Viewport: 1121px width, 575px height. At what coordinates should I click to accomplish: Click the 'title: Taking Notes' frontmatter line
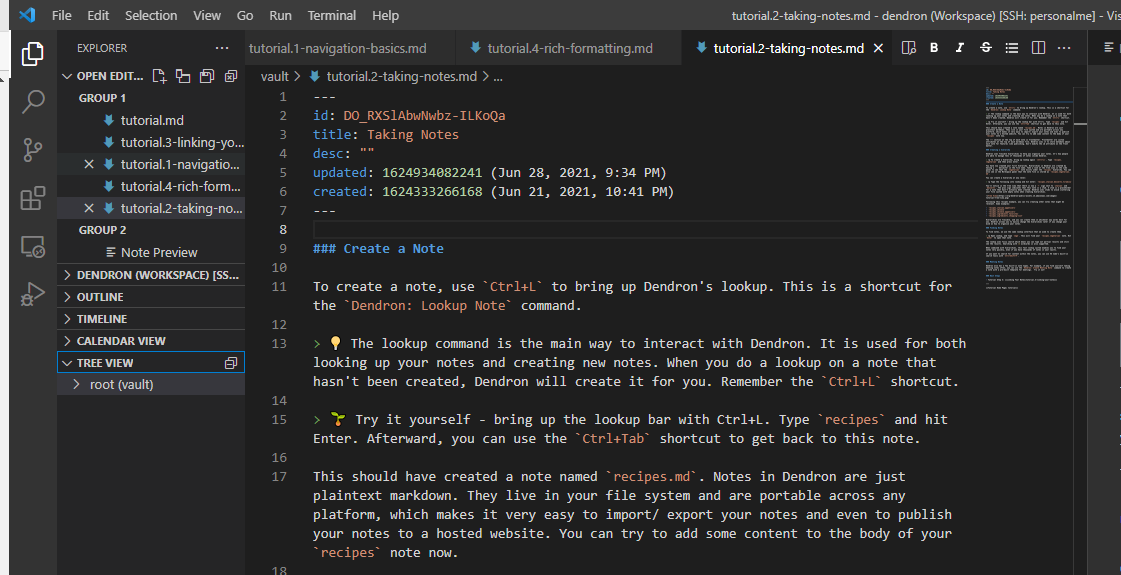[386, 134]
